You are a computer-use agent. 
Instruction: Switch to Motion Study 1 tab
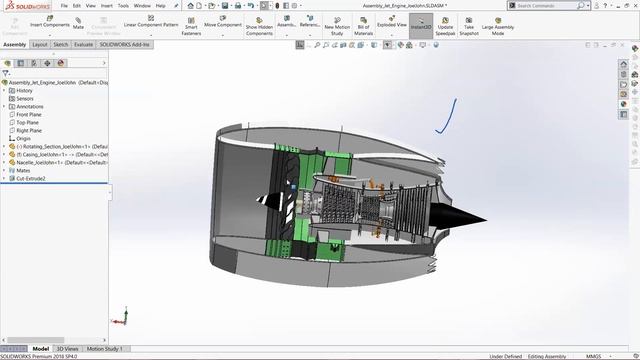coord(104,349)
